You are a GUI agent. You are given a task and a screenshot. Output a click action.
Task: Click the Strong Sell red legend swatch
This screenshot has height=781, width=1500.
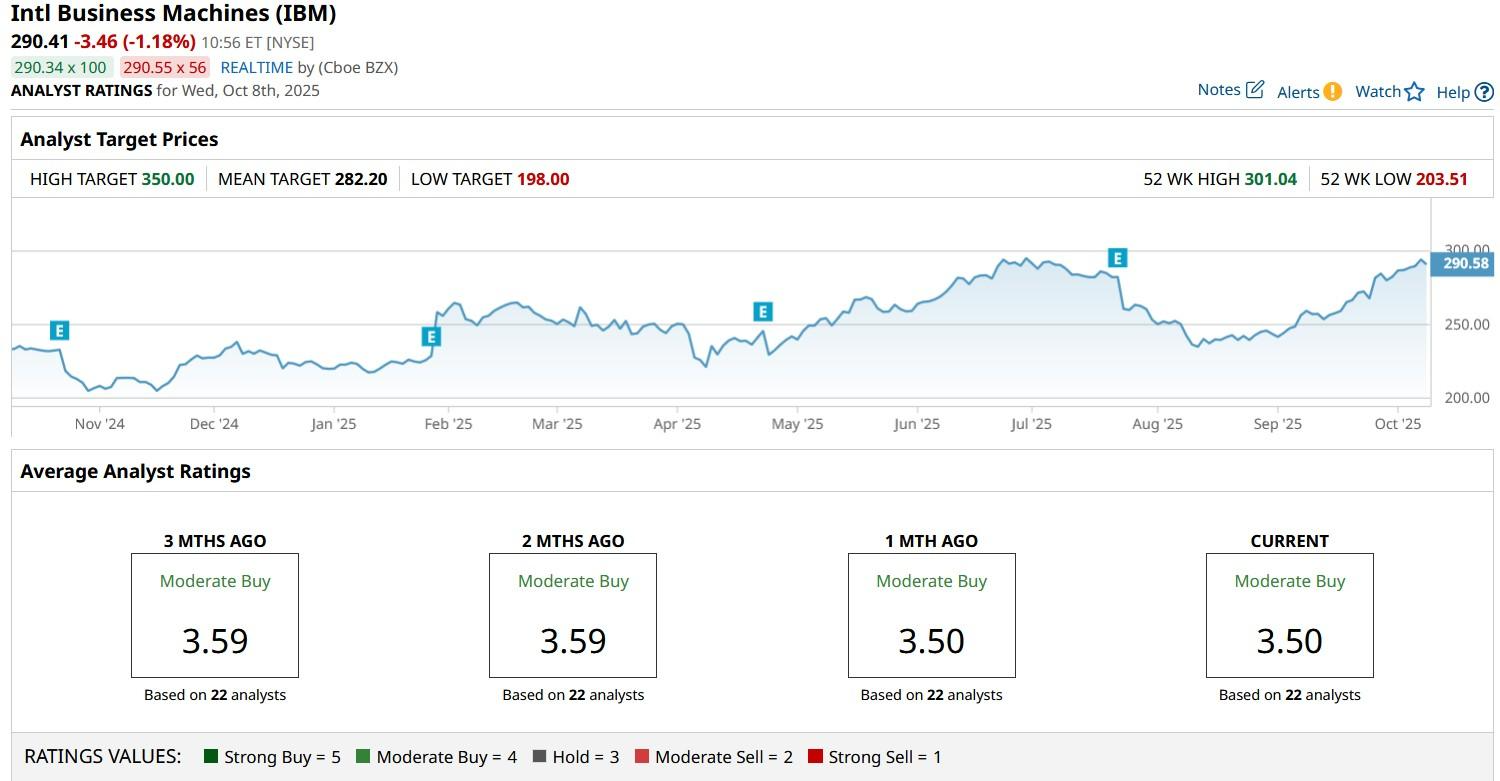tap(815, 757)
